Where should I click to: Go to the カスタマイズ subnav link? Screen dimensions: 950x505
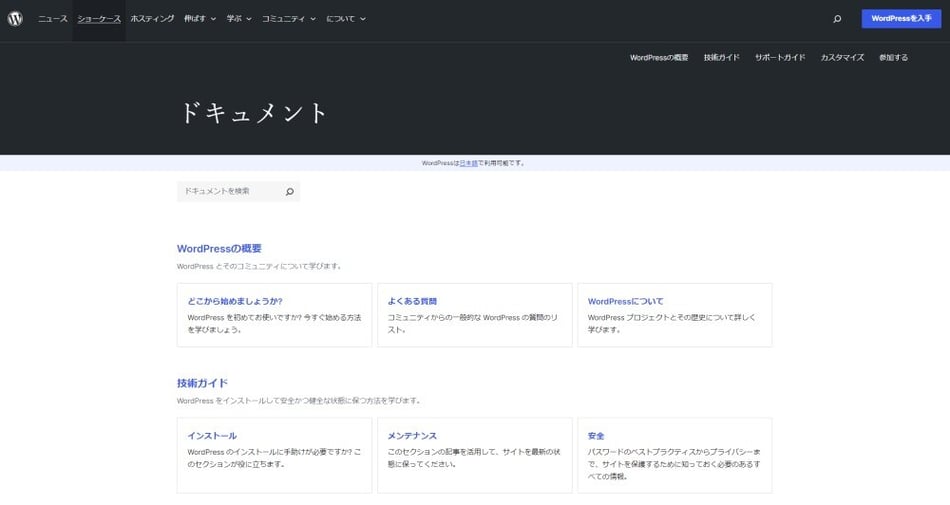point(842,58)
